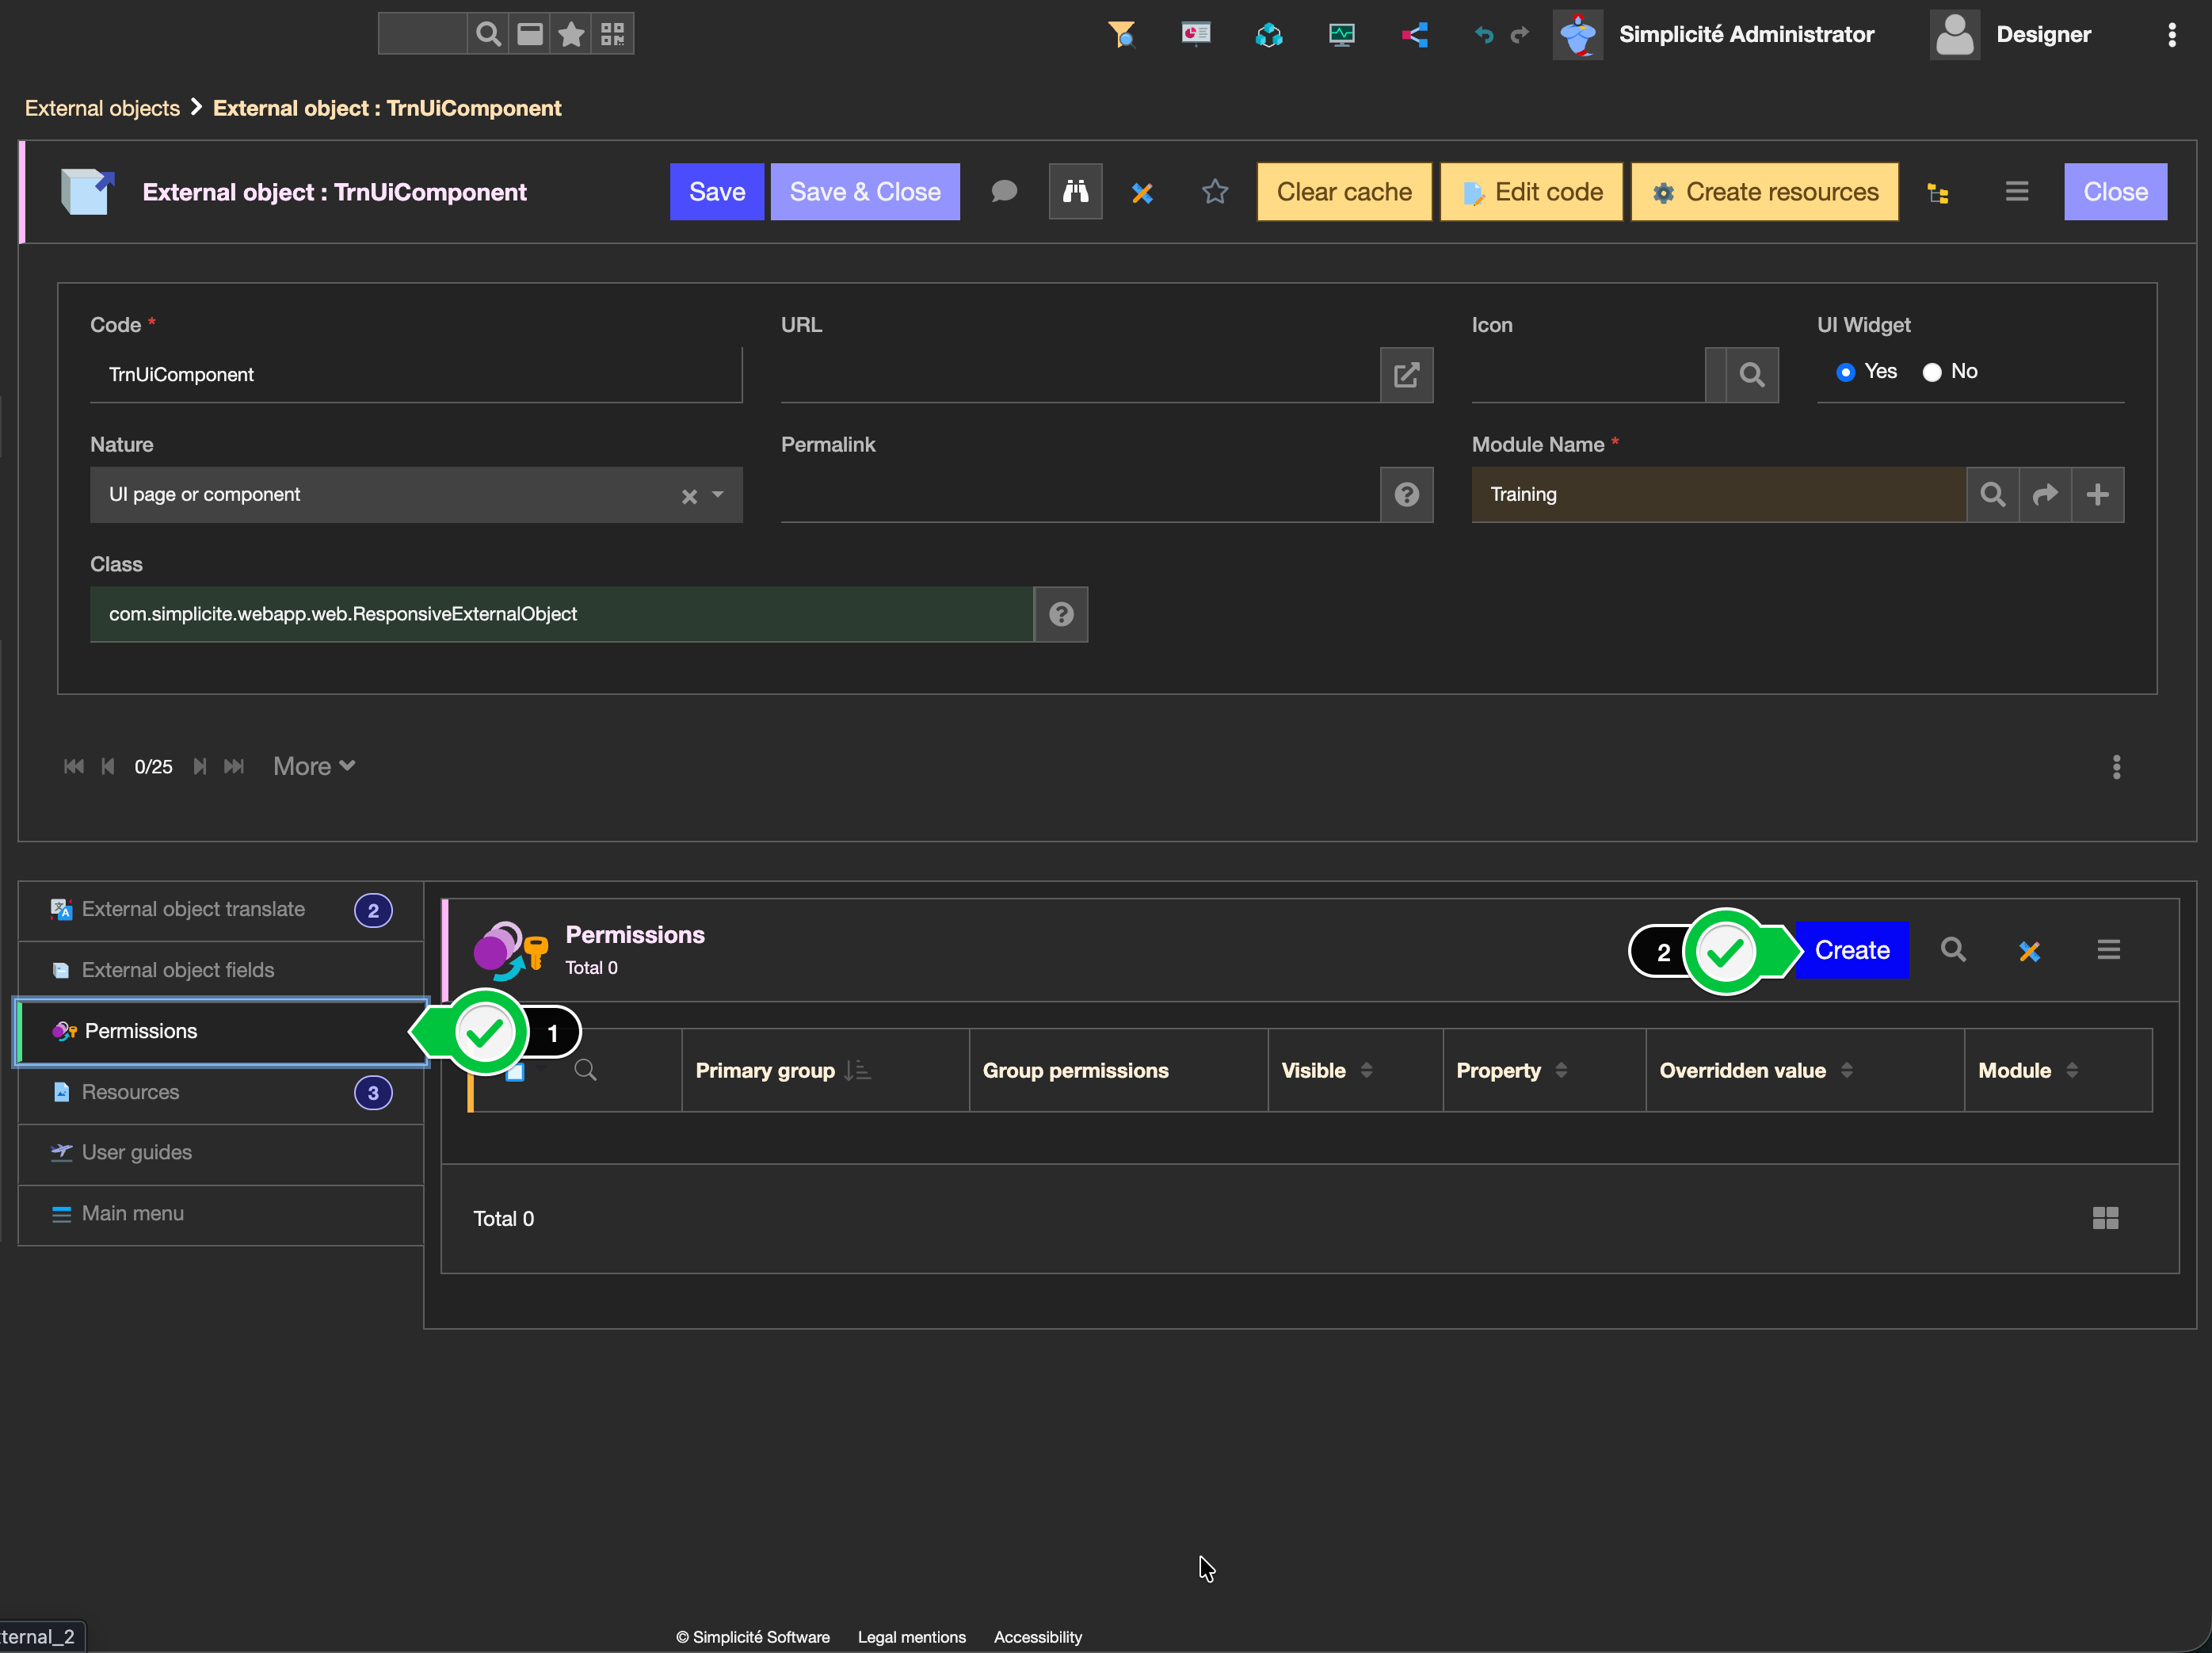Click the binoculars icon in form header
2212x1653 pixels.
[1075, 191]
